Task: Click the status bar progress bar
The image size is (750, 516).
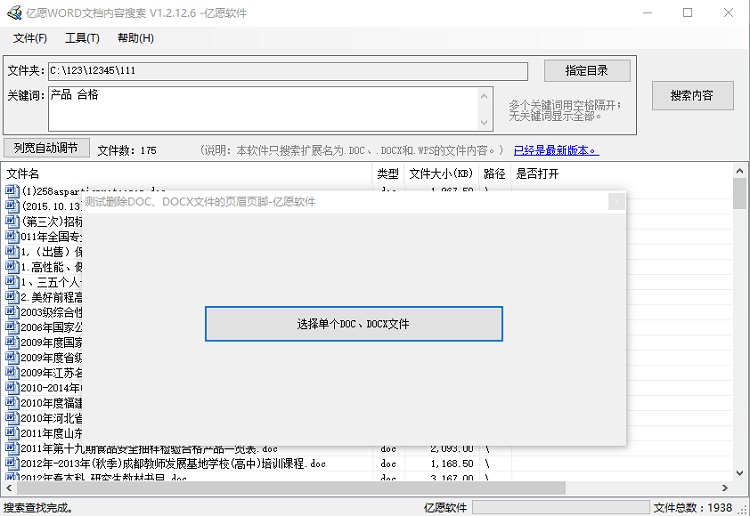Action: (x=561, y=507)
